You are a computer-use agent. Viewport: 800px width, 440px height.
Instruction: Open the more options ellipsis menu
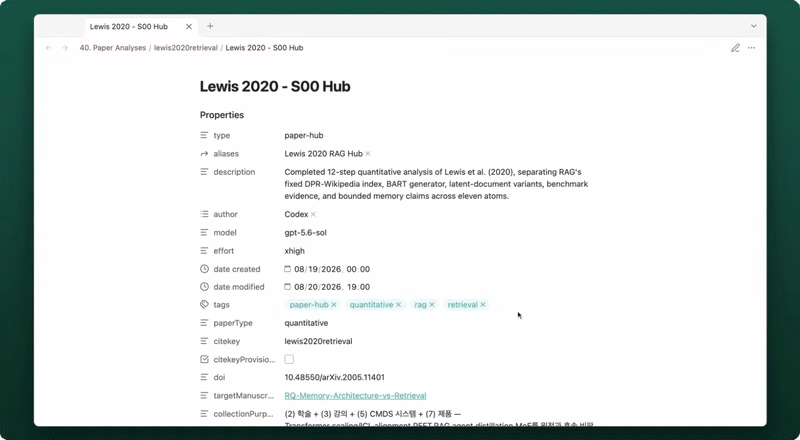point(752,48)
